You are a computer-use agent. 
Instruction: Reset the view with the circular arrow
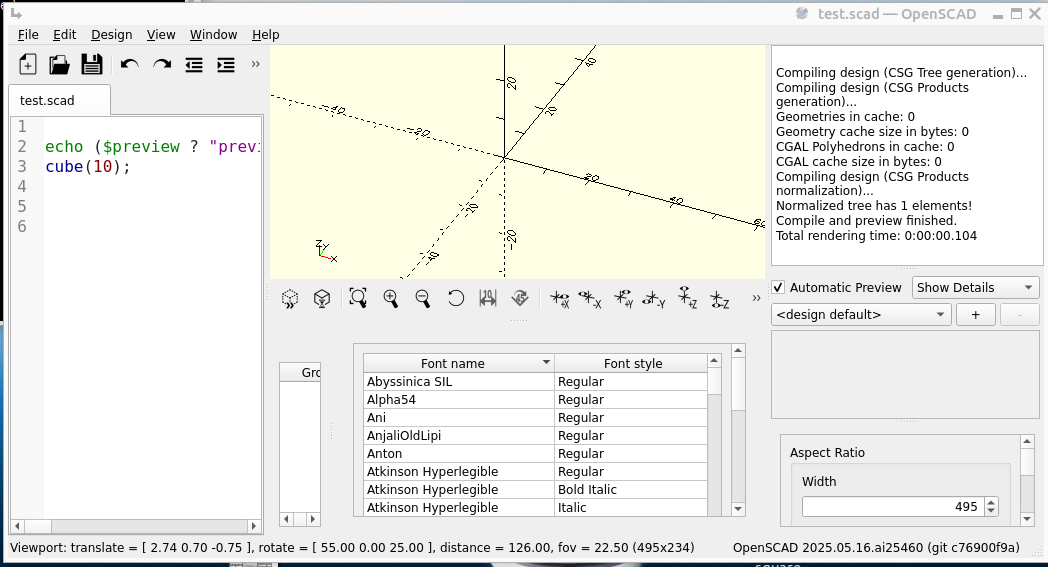coord(456,298)
